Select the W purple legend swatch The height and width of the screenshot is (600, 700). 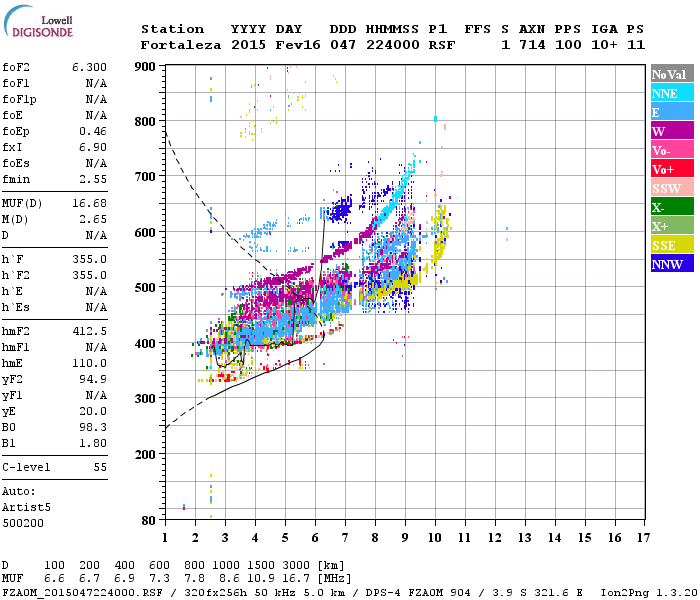(672, 131)
